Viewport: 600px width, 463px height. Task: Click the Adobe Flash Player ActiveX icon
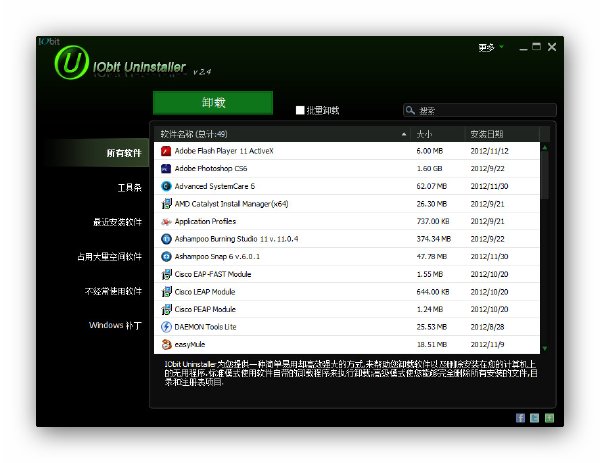(x=166, y=151)
